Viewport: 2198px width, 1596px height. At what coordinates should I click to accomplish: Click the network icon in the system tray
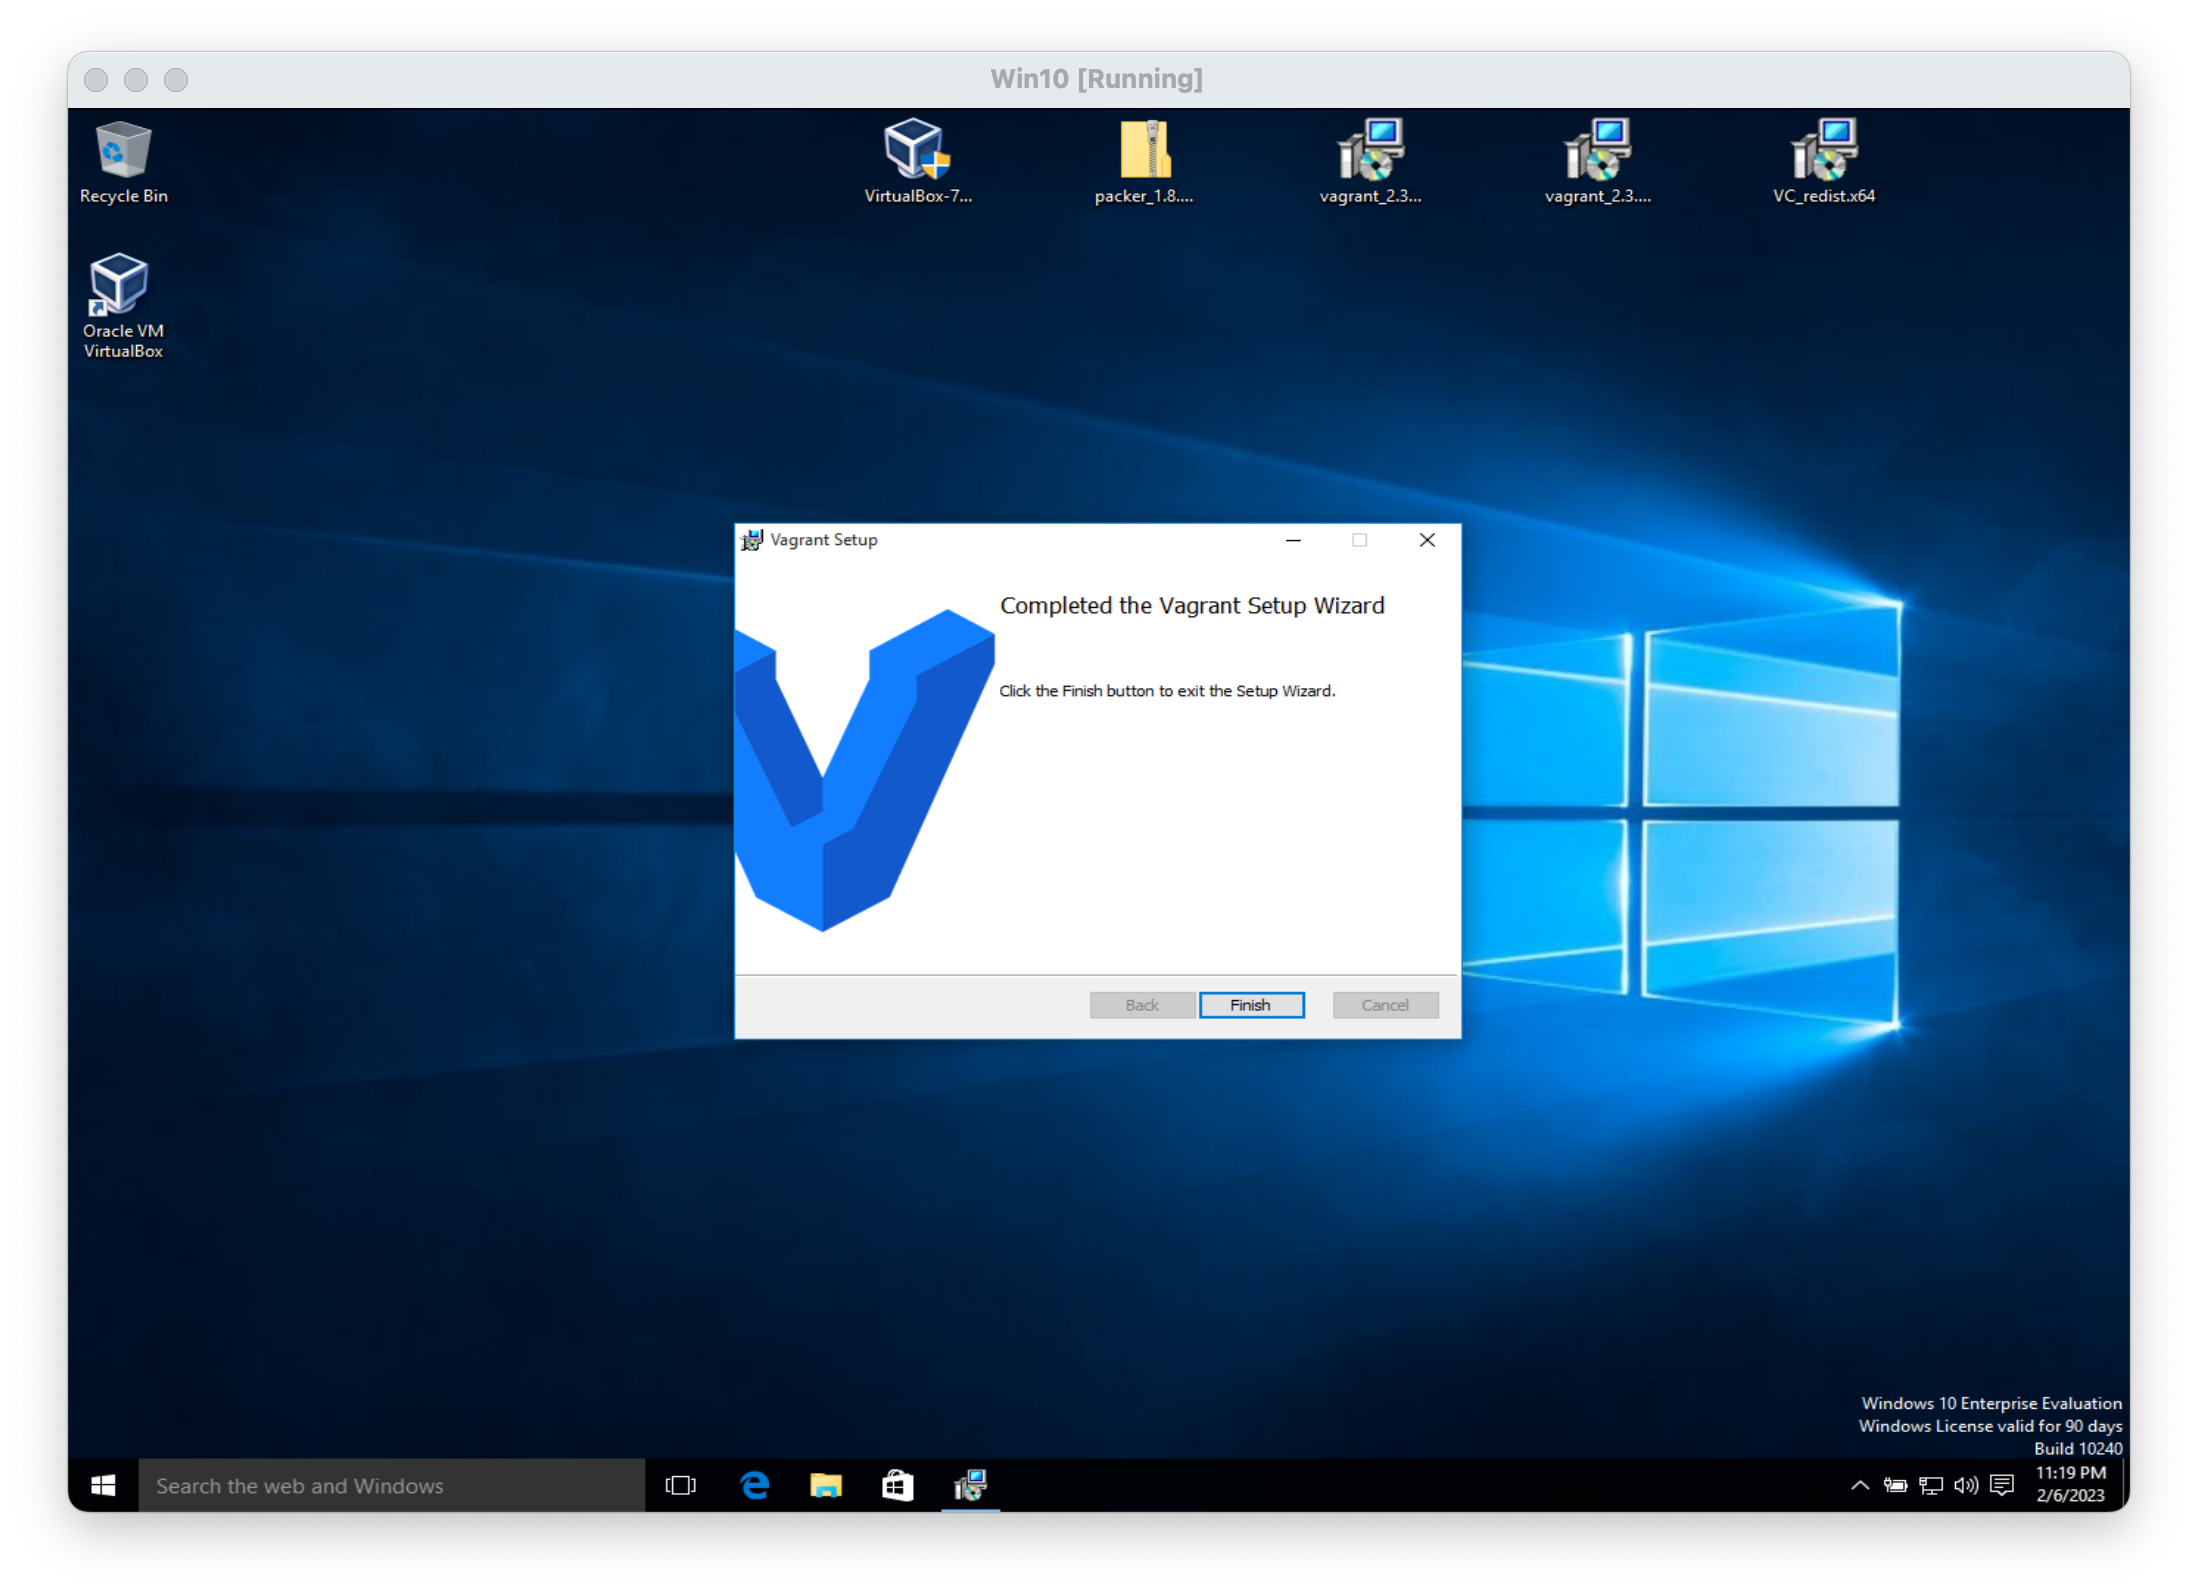(1931, 1486)
